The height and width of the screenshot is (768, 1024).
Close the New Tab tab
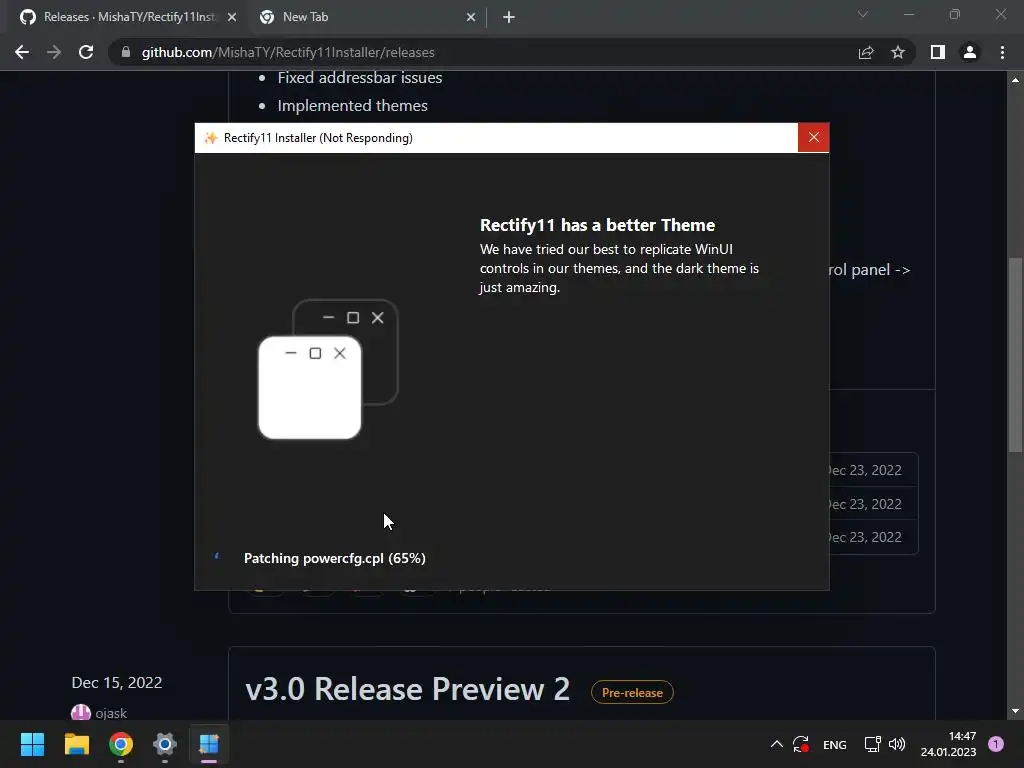(x=471, y=17)
